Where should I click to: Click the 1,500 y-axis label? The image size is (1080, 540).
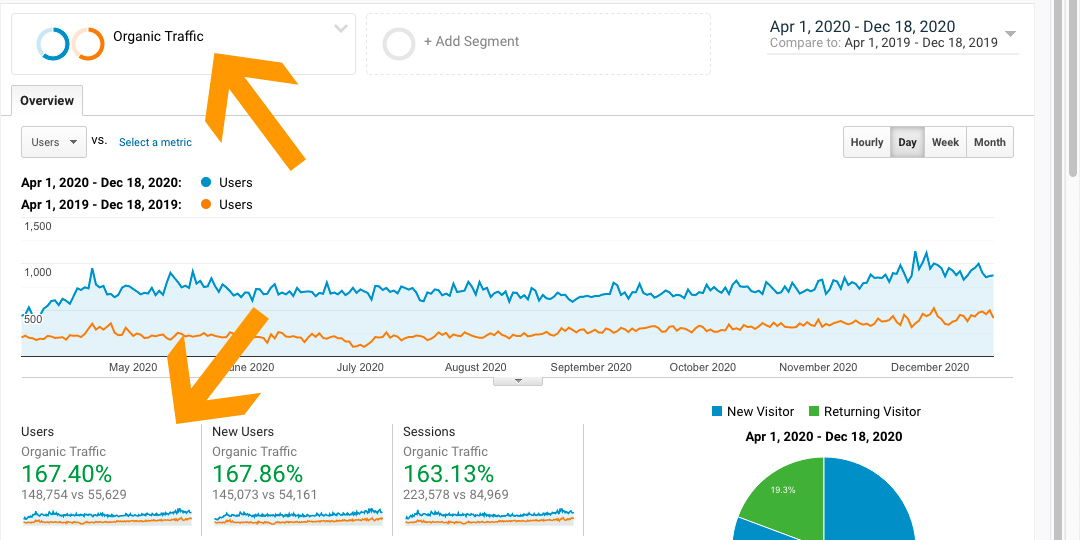pos(38,226)
